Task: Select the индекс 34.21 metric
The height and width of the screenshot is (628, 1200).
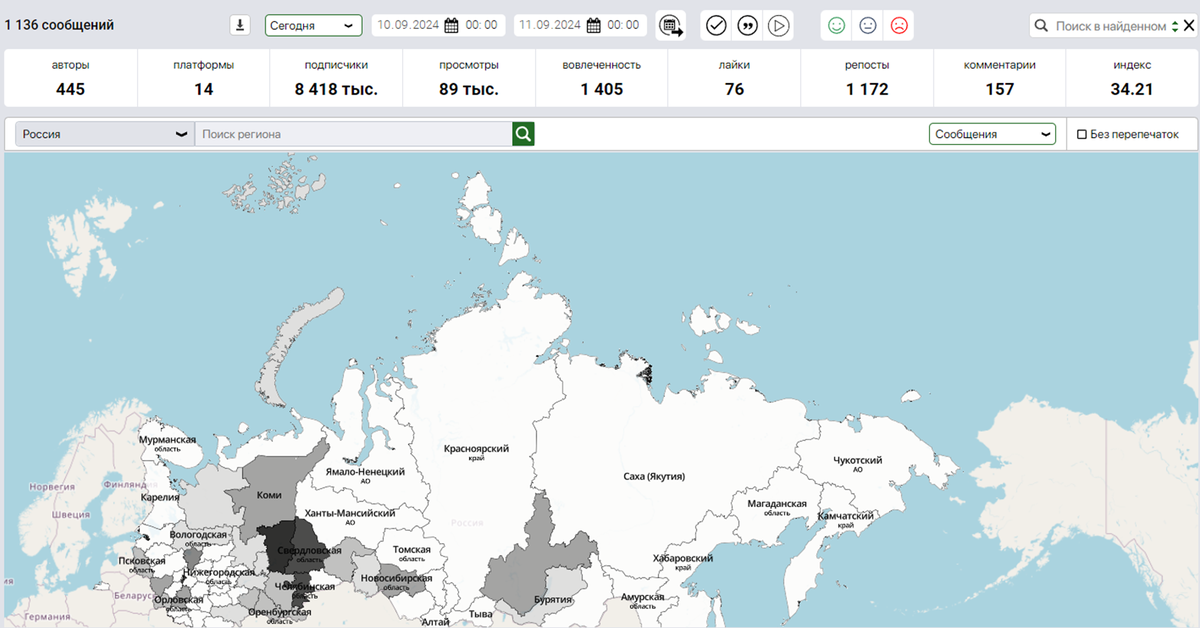Action: (x=1132, y=78)
